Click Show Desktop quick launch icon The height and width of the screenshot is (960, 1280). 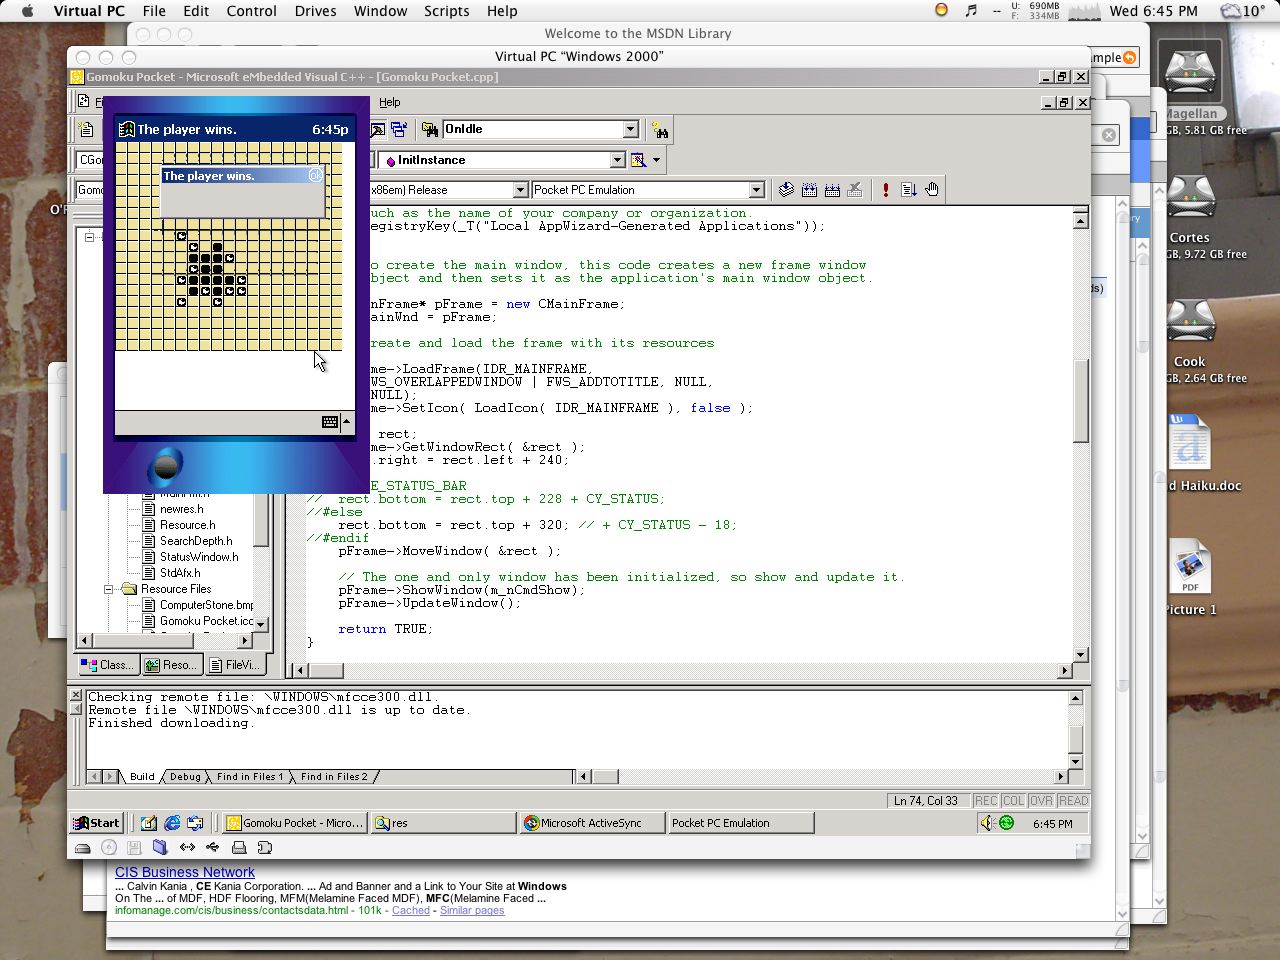tap(148, 823)
